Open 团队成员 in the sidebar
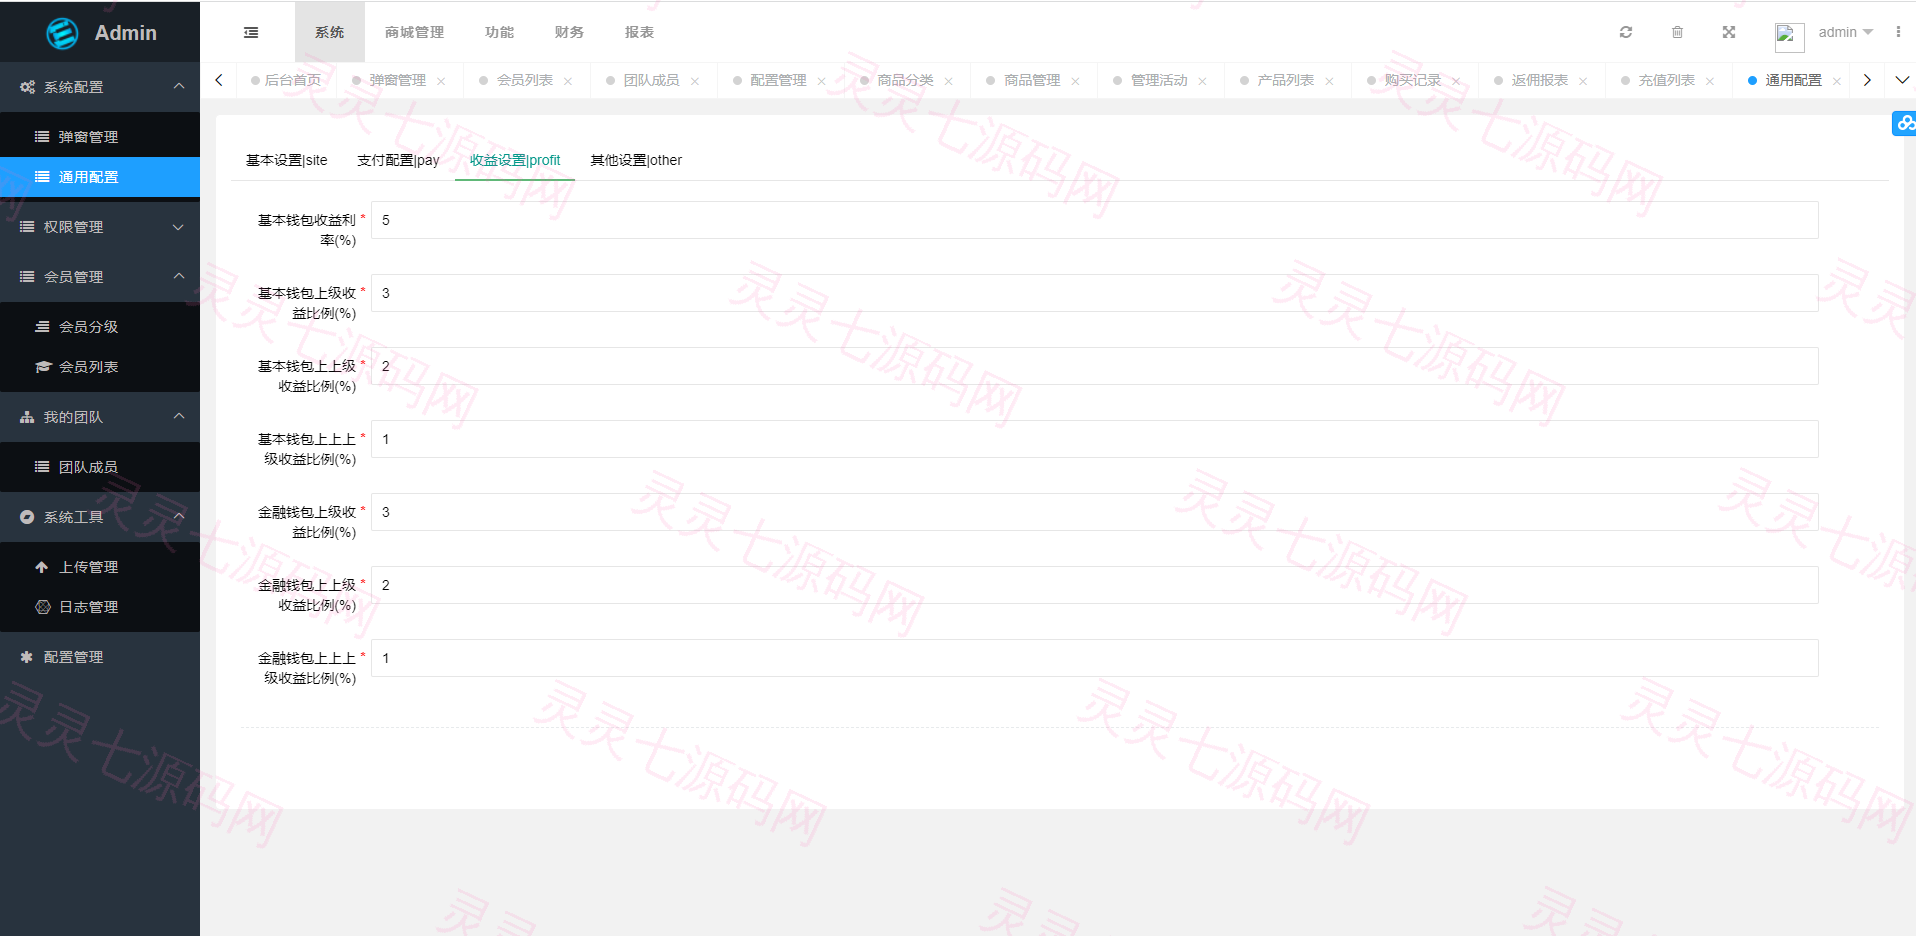 (x=100, y=467)
